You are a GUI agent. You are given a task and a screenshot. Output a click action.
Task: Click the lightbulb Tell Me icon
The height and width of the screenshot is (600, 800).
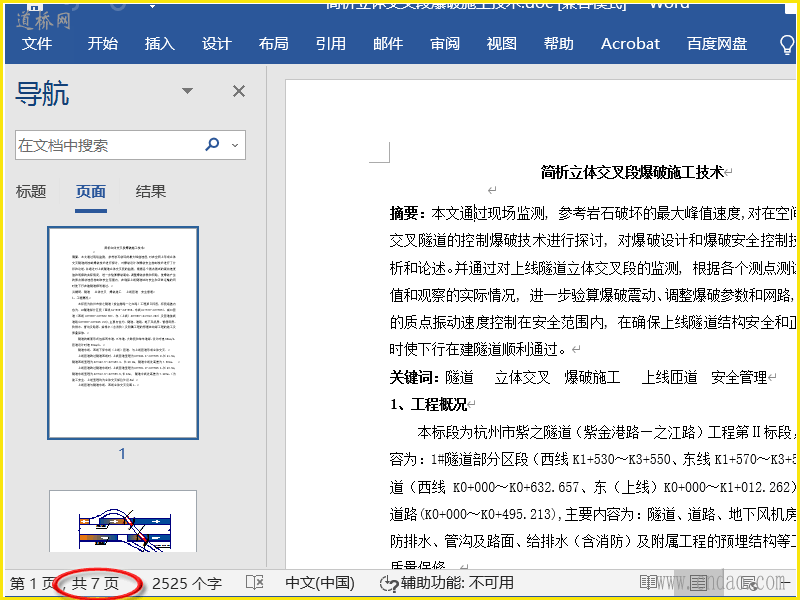tap(787, 44)
